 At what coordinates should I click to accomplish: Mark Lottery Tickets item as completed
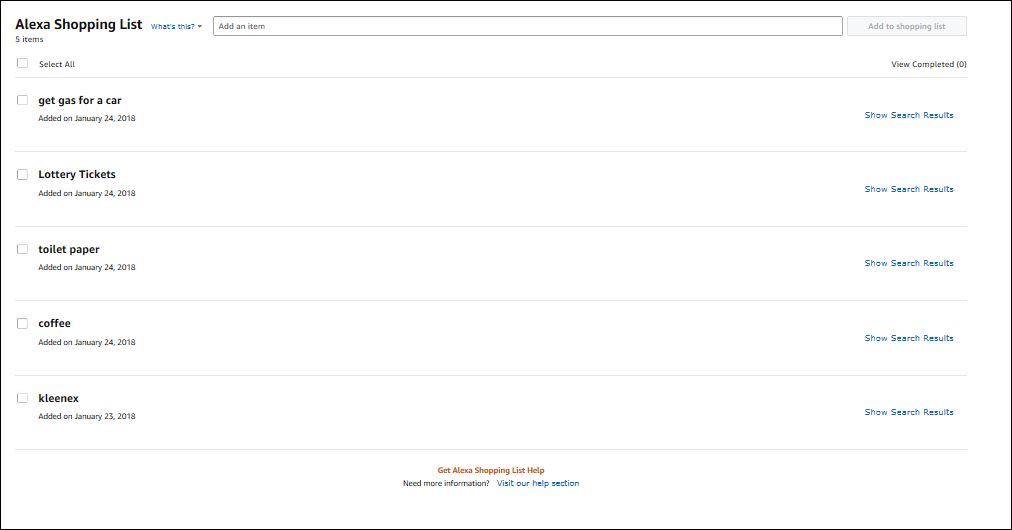coord(23,174)
